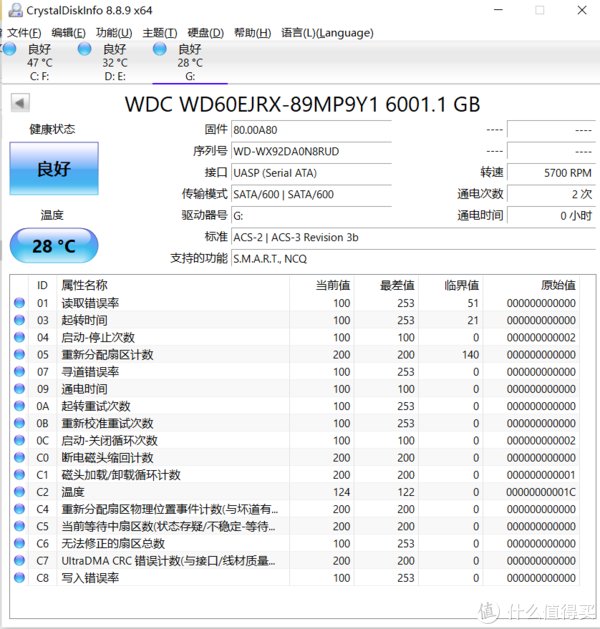Click threshold value 140 in row 05
The width and height of the screenshot is (600, 629).
point(470,355)
